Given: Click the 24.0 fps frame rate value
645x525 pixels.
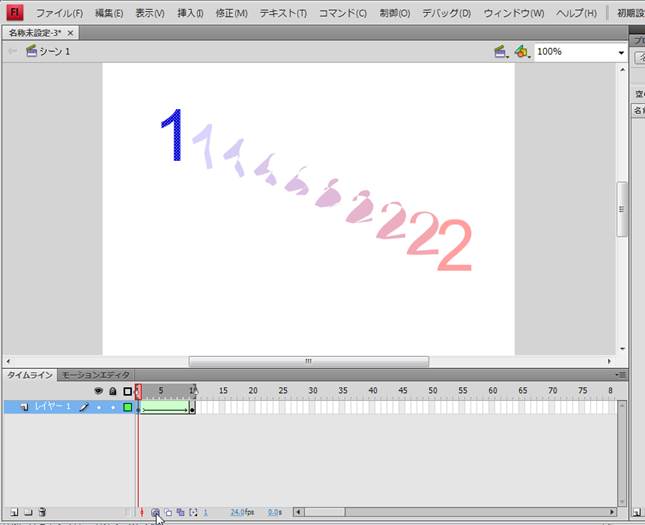Looking at the screenshot, I should click(238, 512).
